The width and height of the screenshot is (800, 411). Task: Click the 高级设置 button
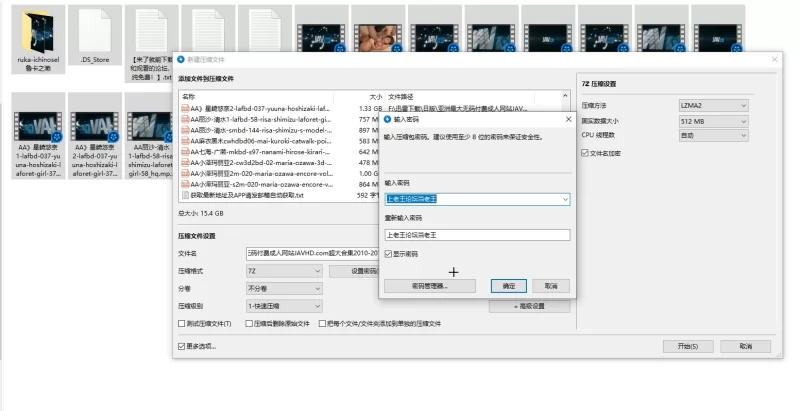[529, 306]
